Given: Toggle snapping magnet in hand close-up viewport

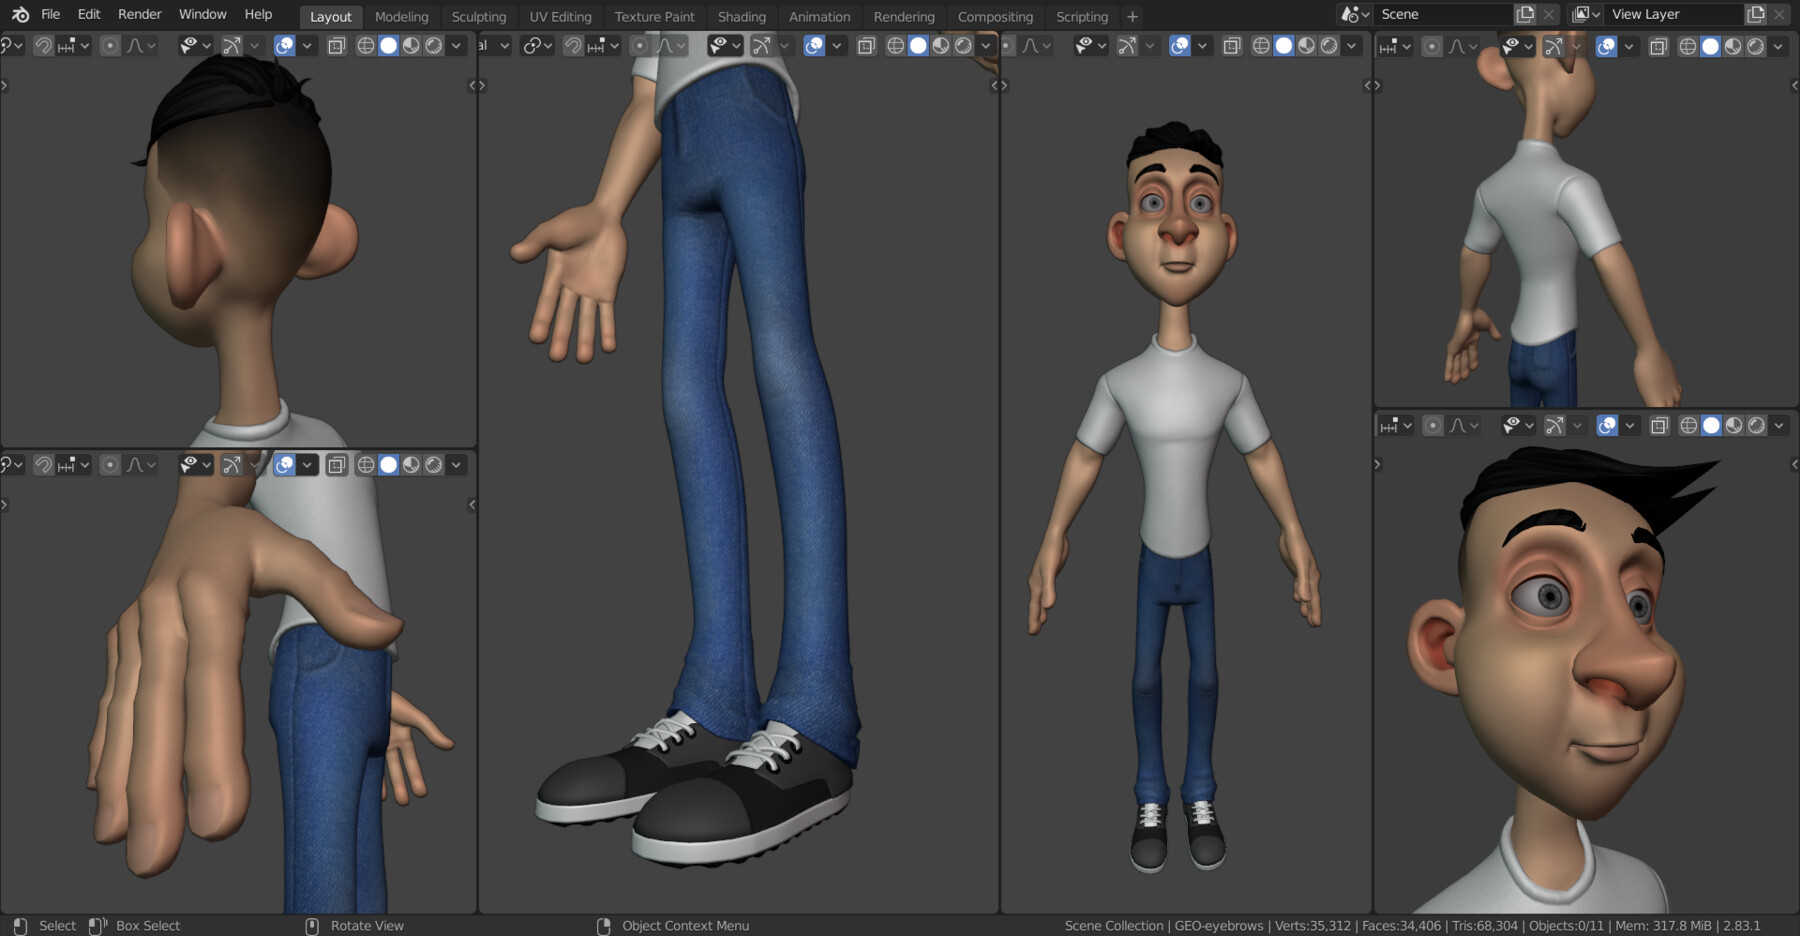Looking at the screenshot, I should pos(43,465).
